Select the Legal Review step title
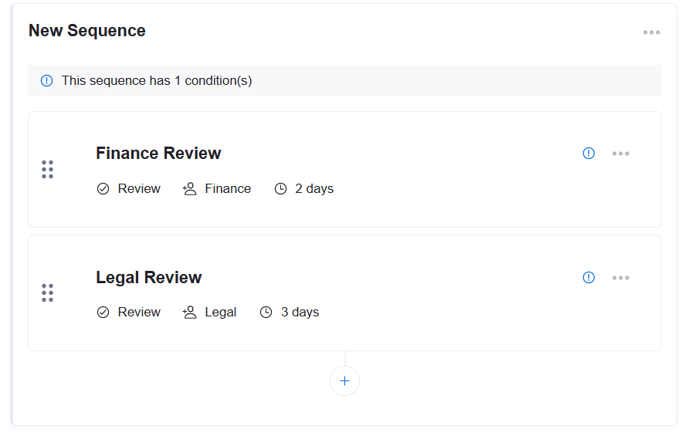 point(149,277)
